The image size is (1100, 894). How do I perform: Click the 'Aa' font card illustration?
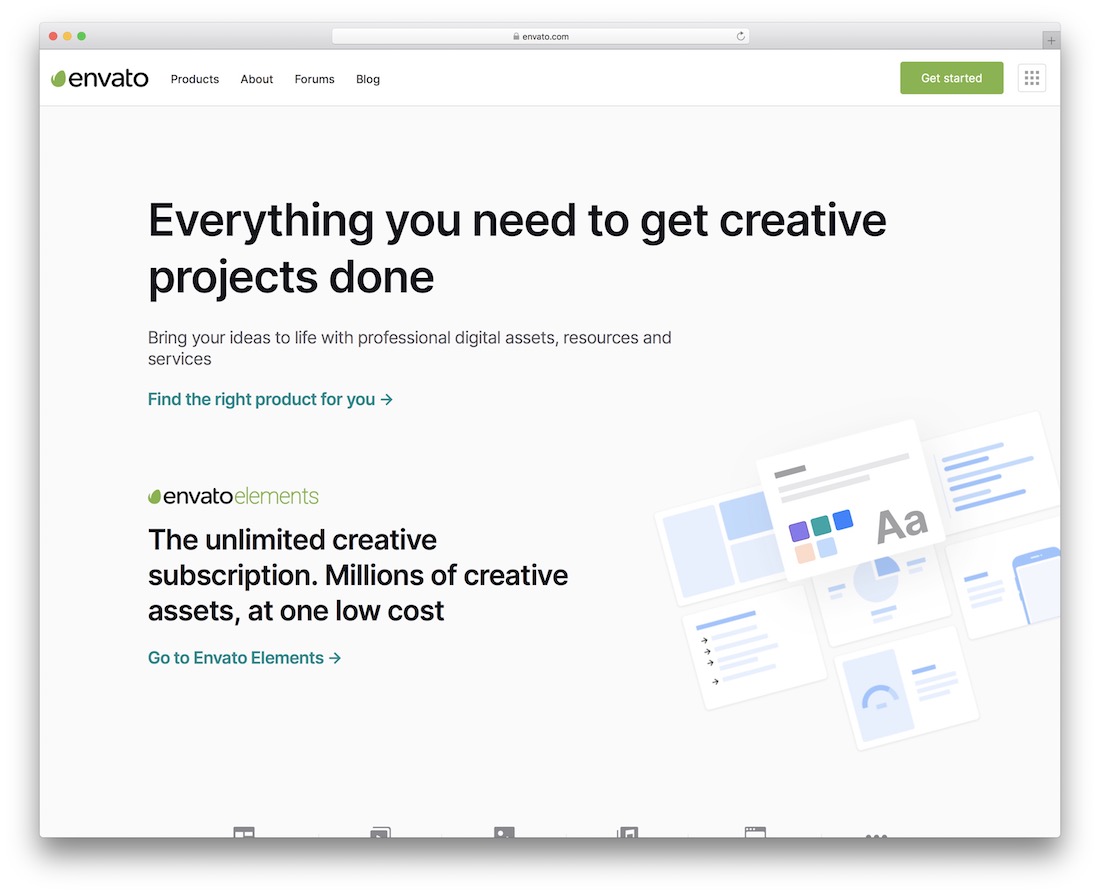850,502
